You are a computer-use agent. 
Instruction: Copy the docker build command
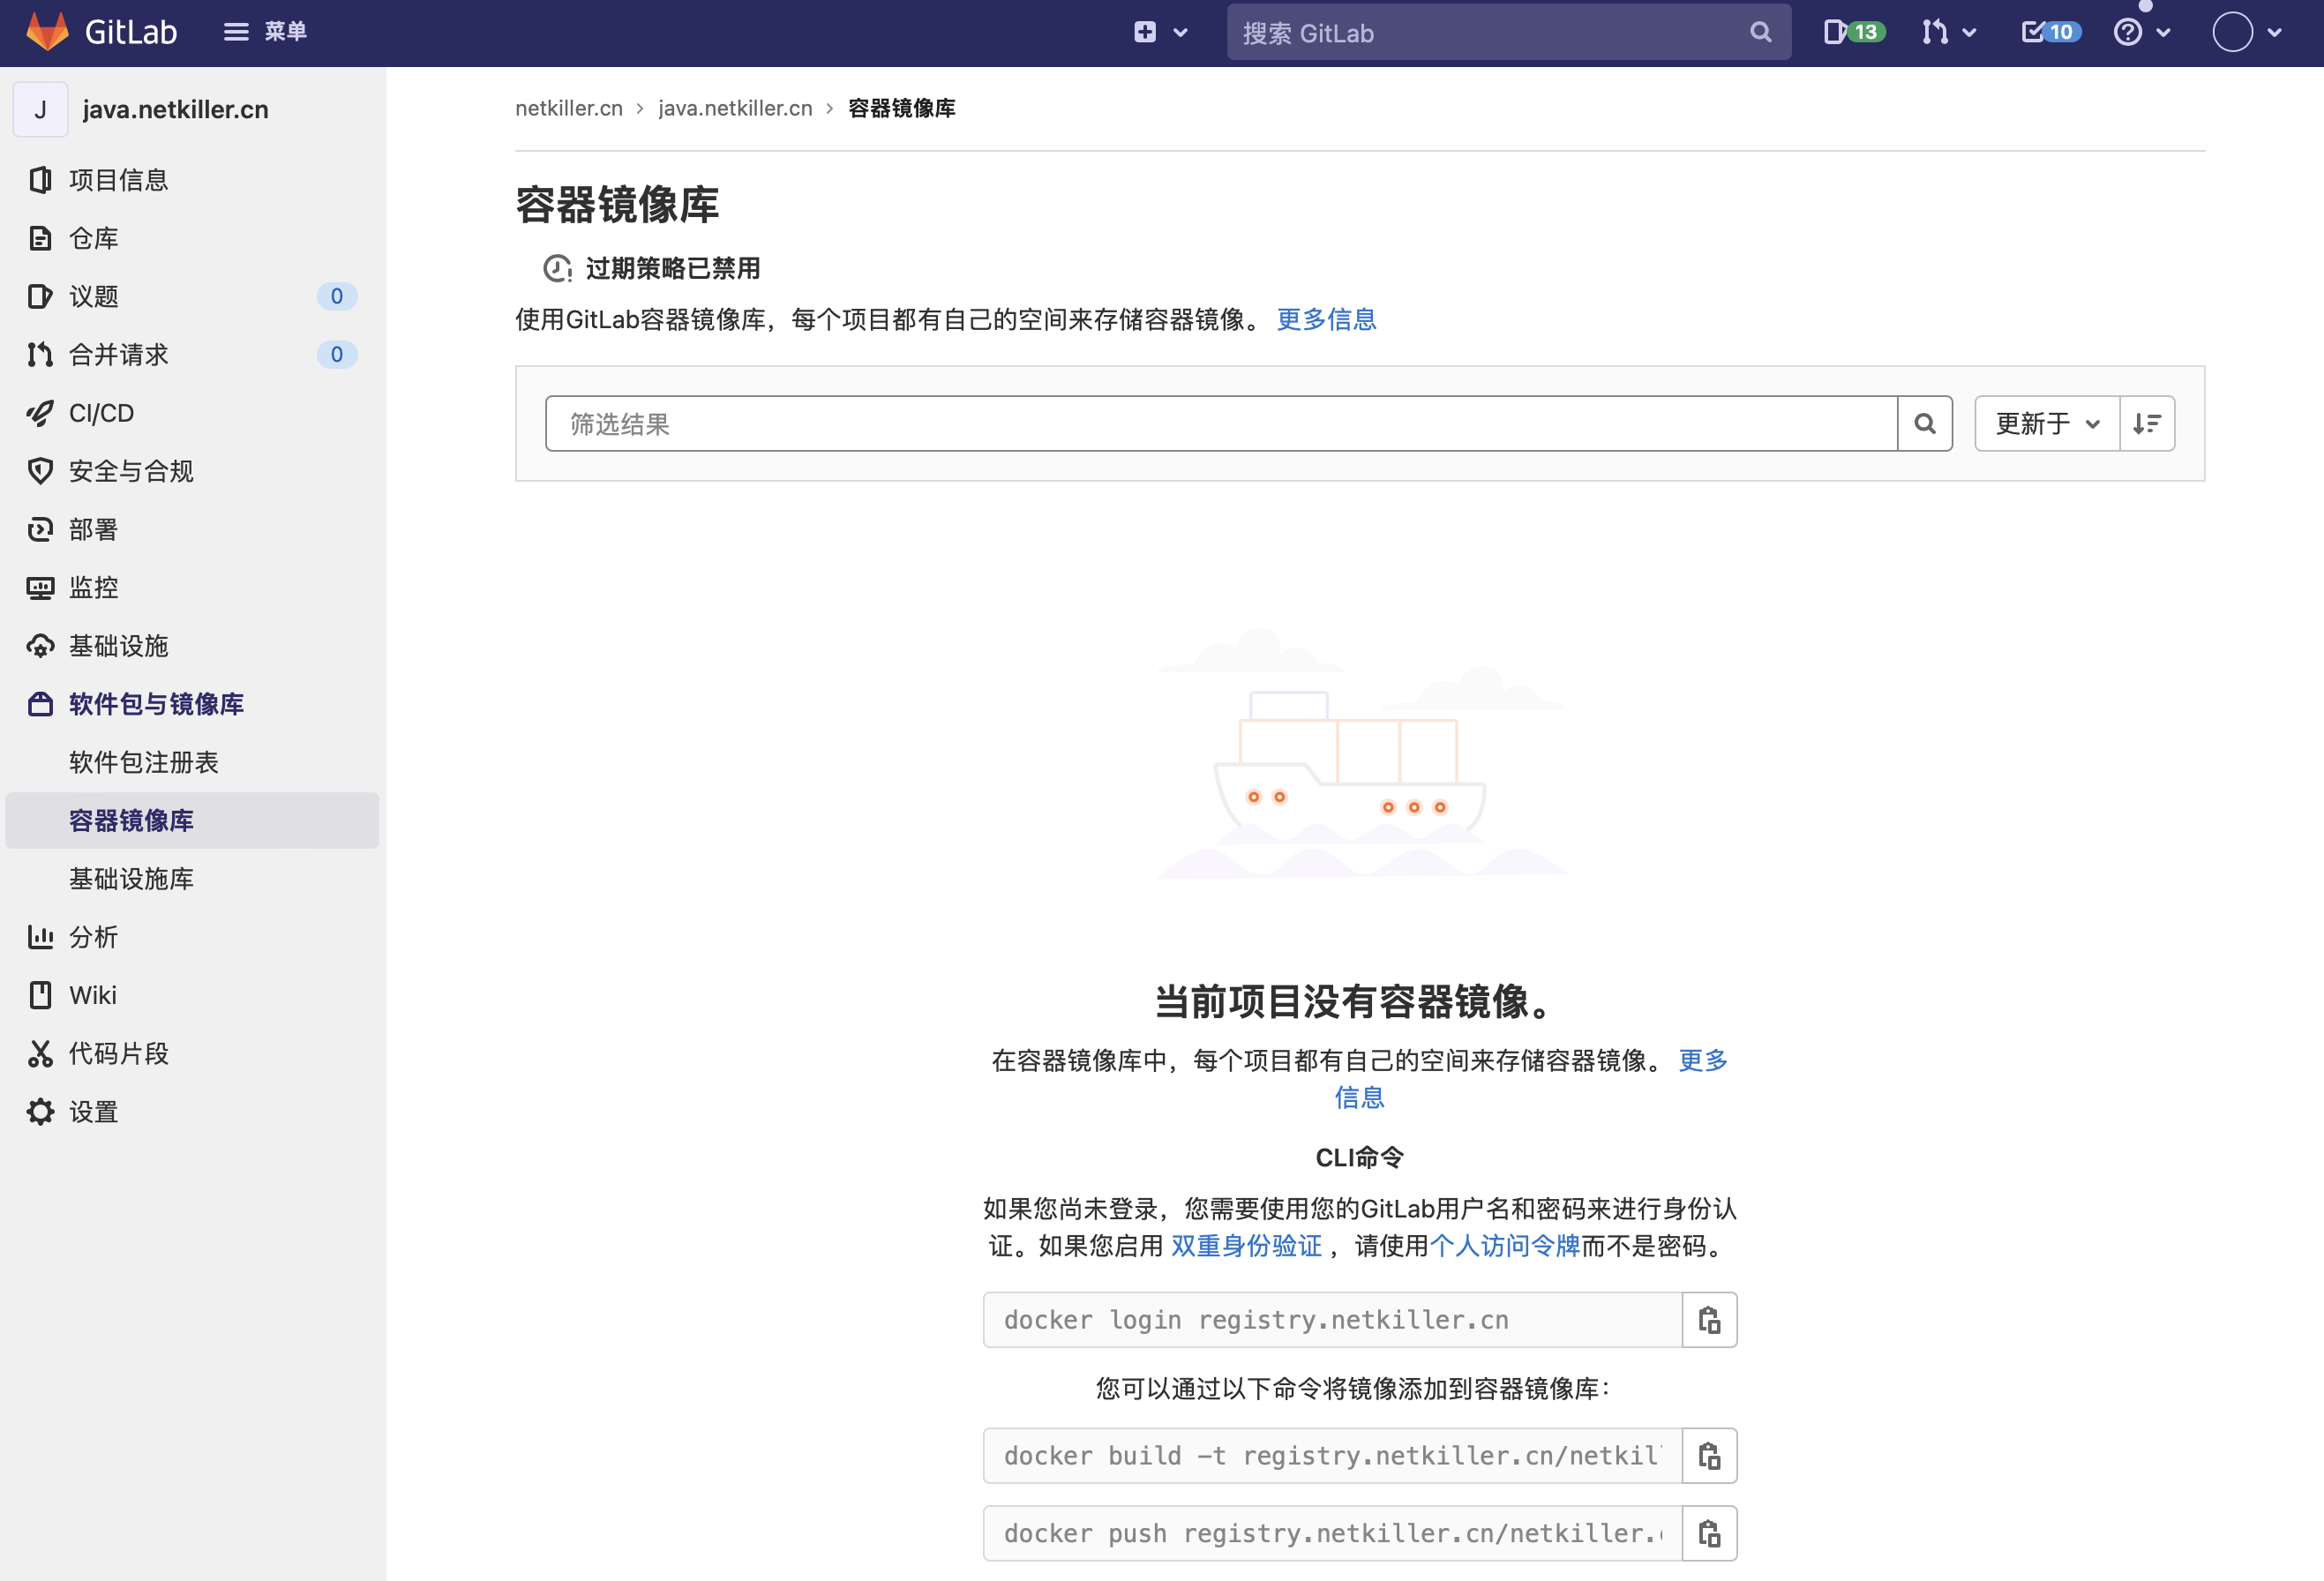coord(1709,1456)
